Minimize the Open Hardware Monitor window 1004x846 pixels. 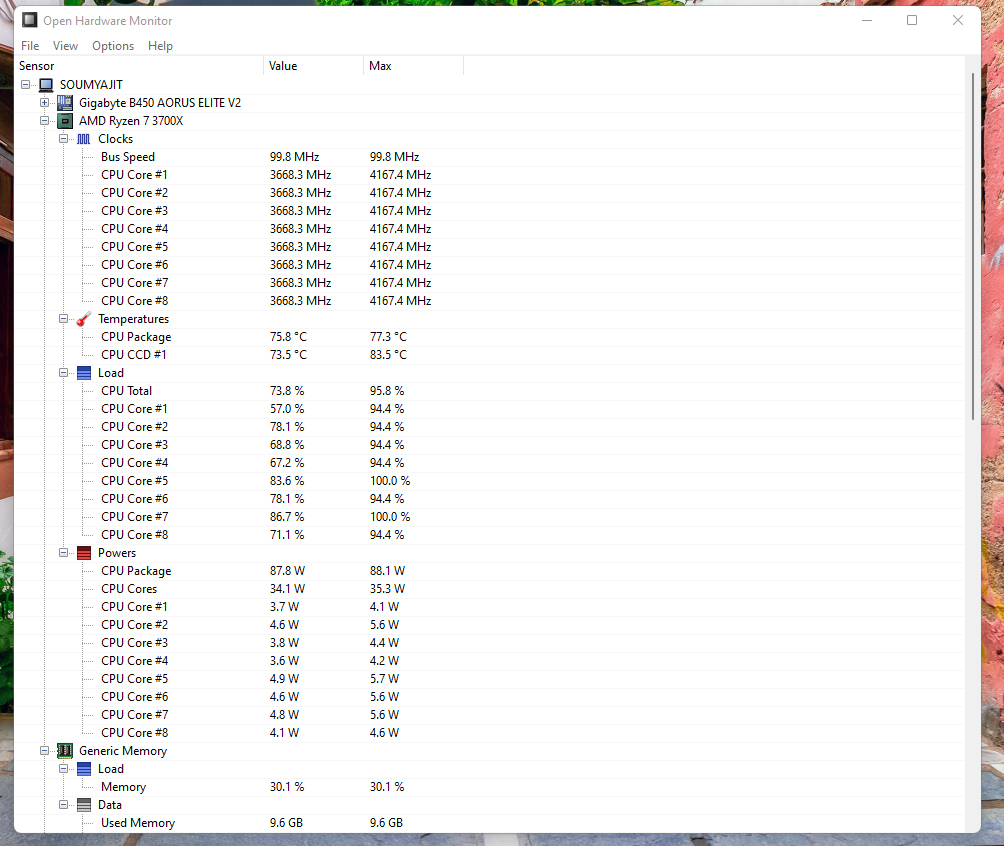click(x=867, y=20)
